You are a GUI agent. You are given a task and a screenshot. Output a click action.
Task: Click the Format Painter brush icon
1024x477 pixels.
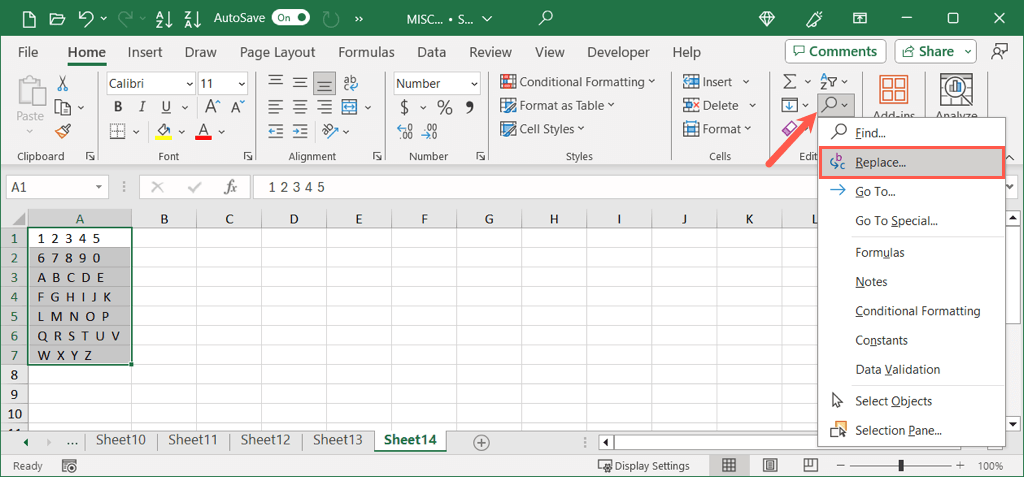(62, 130)
